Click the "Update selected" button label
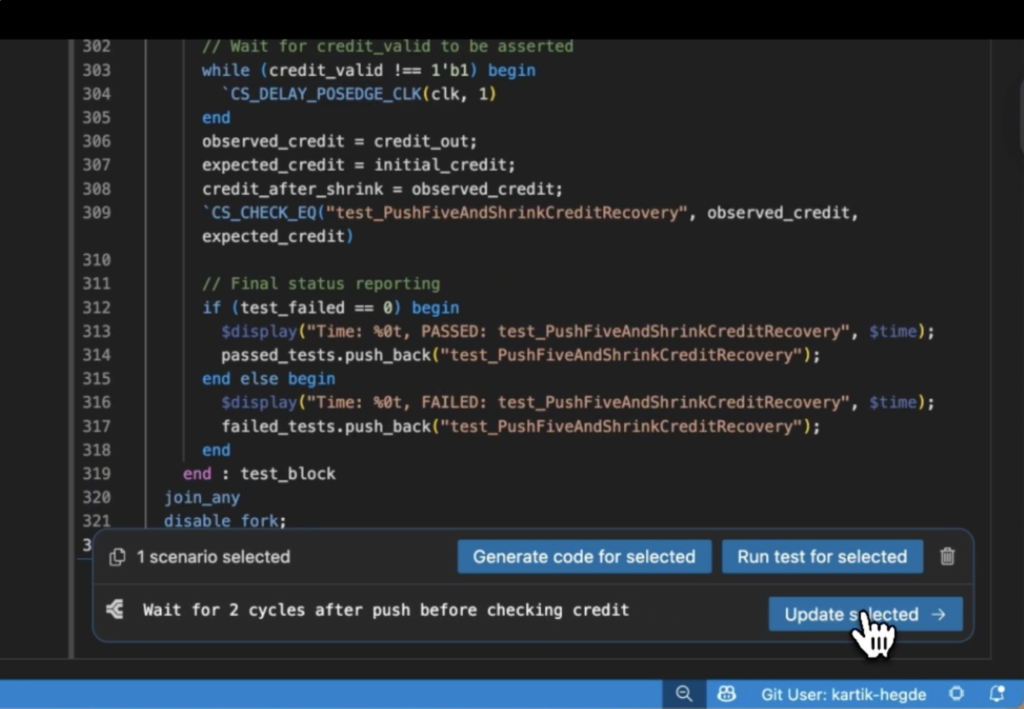This screenshot has width=1024, height=709. [850, 615]
